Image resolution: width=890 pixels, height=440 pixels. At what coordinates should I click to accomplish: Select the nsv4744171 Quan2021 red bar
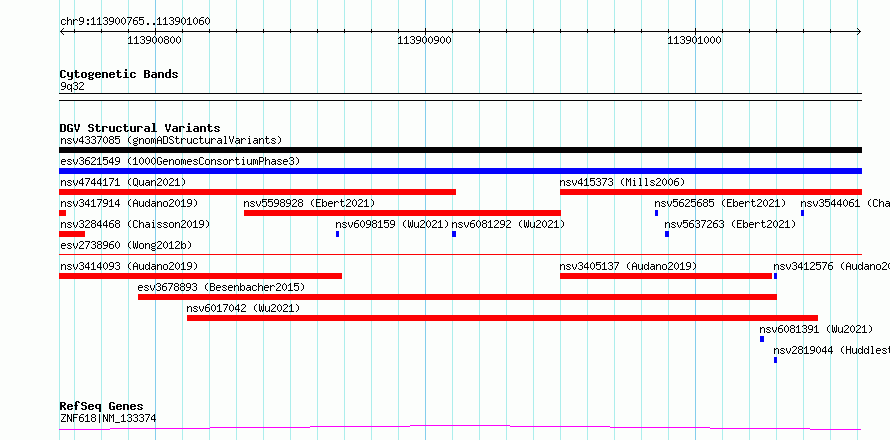(257, 192)
